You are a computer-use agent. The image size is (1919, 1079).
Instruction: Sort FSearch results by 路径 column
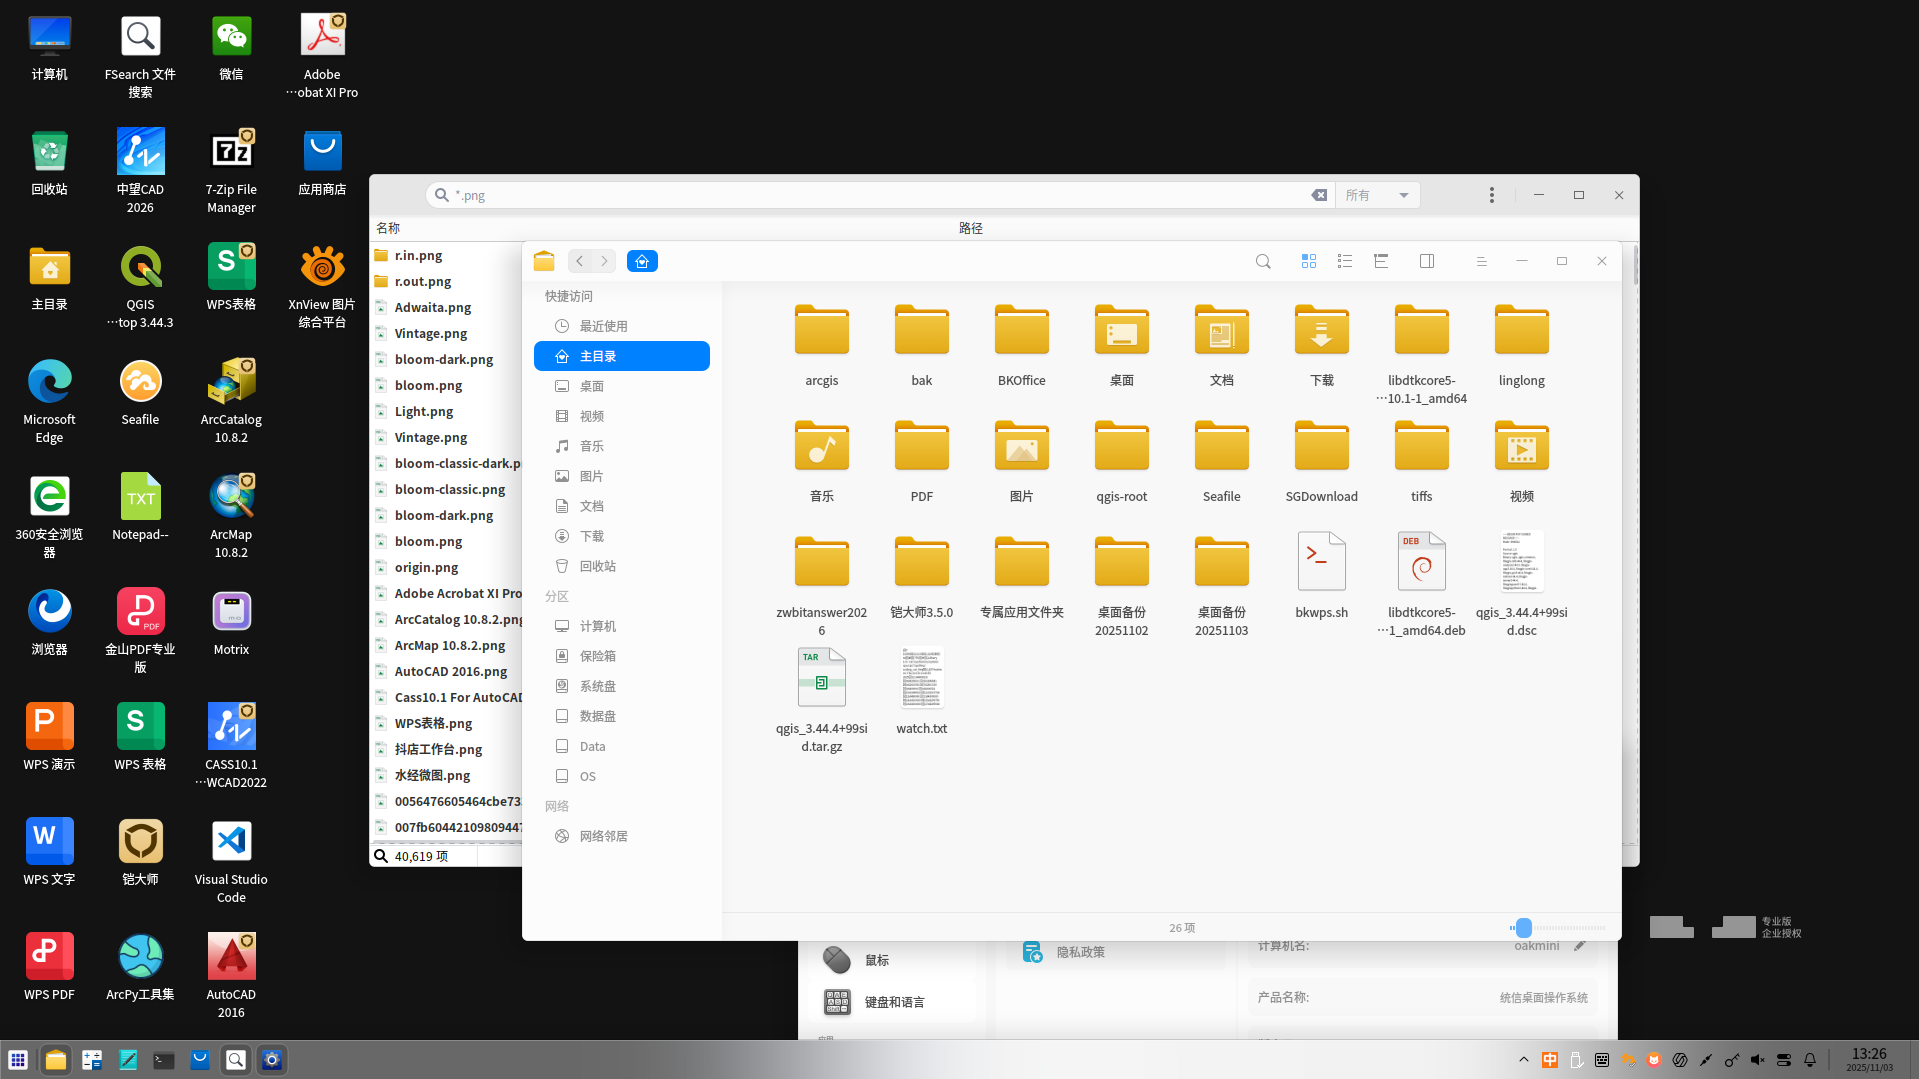(970, 228)
